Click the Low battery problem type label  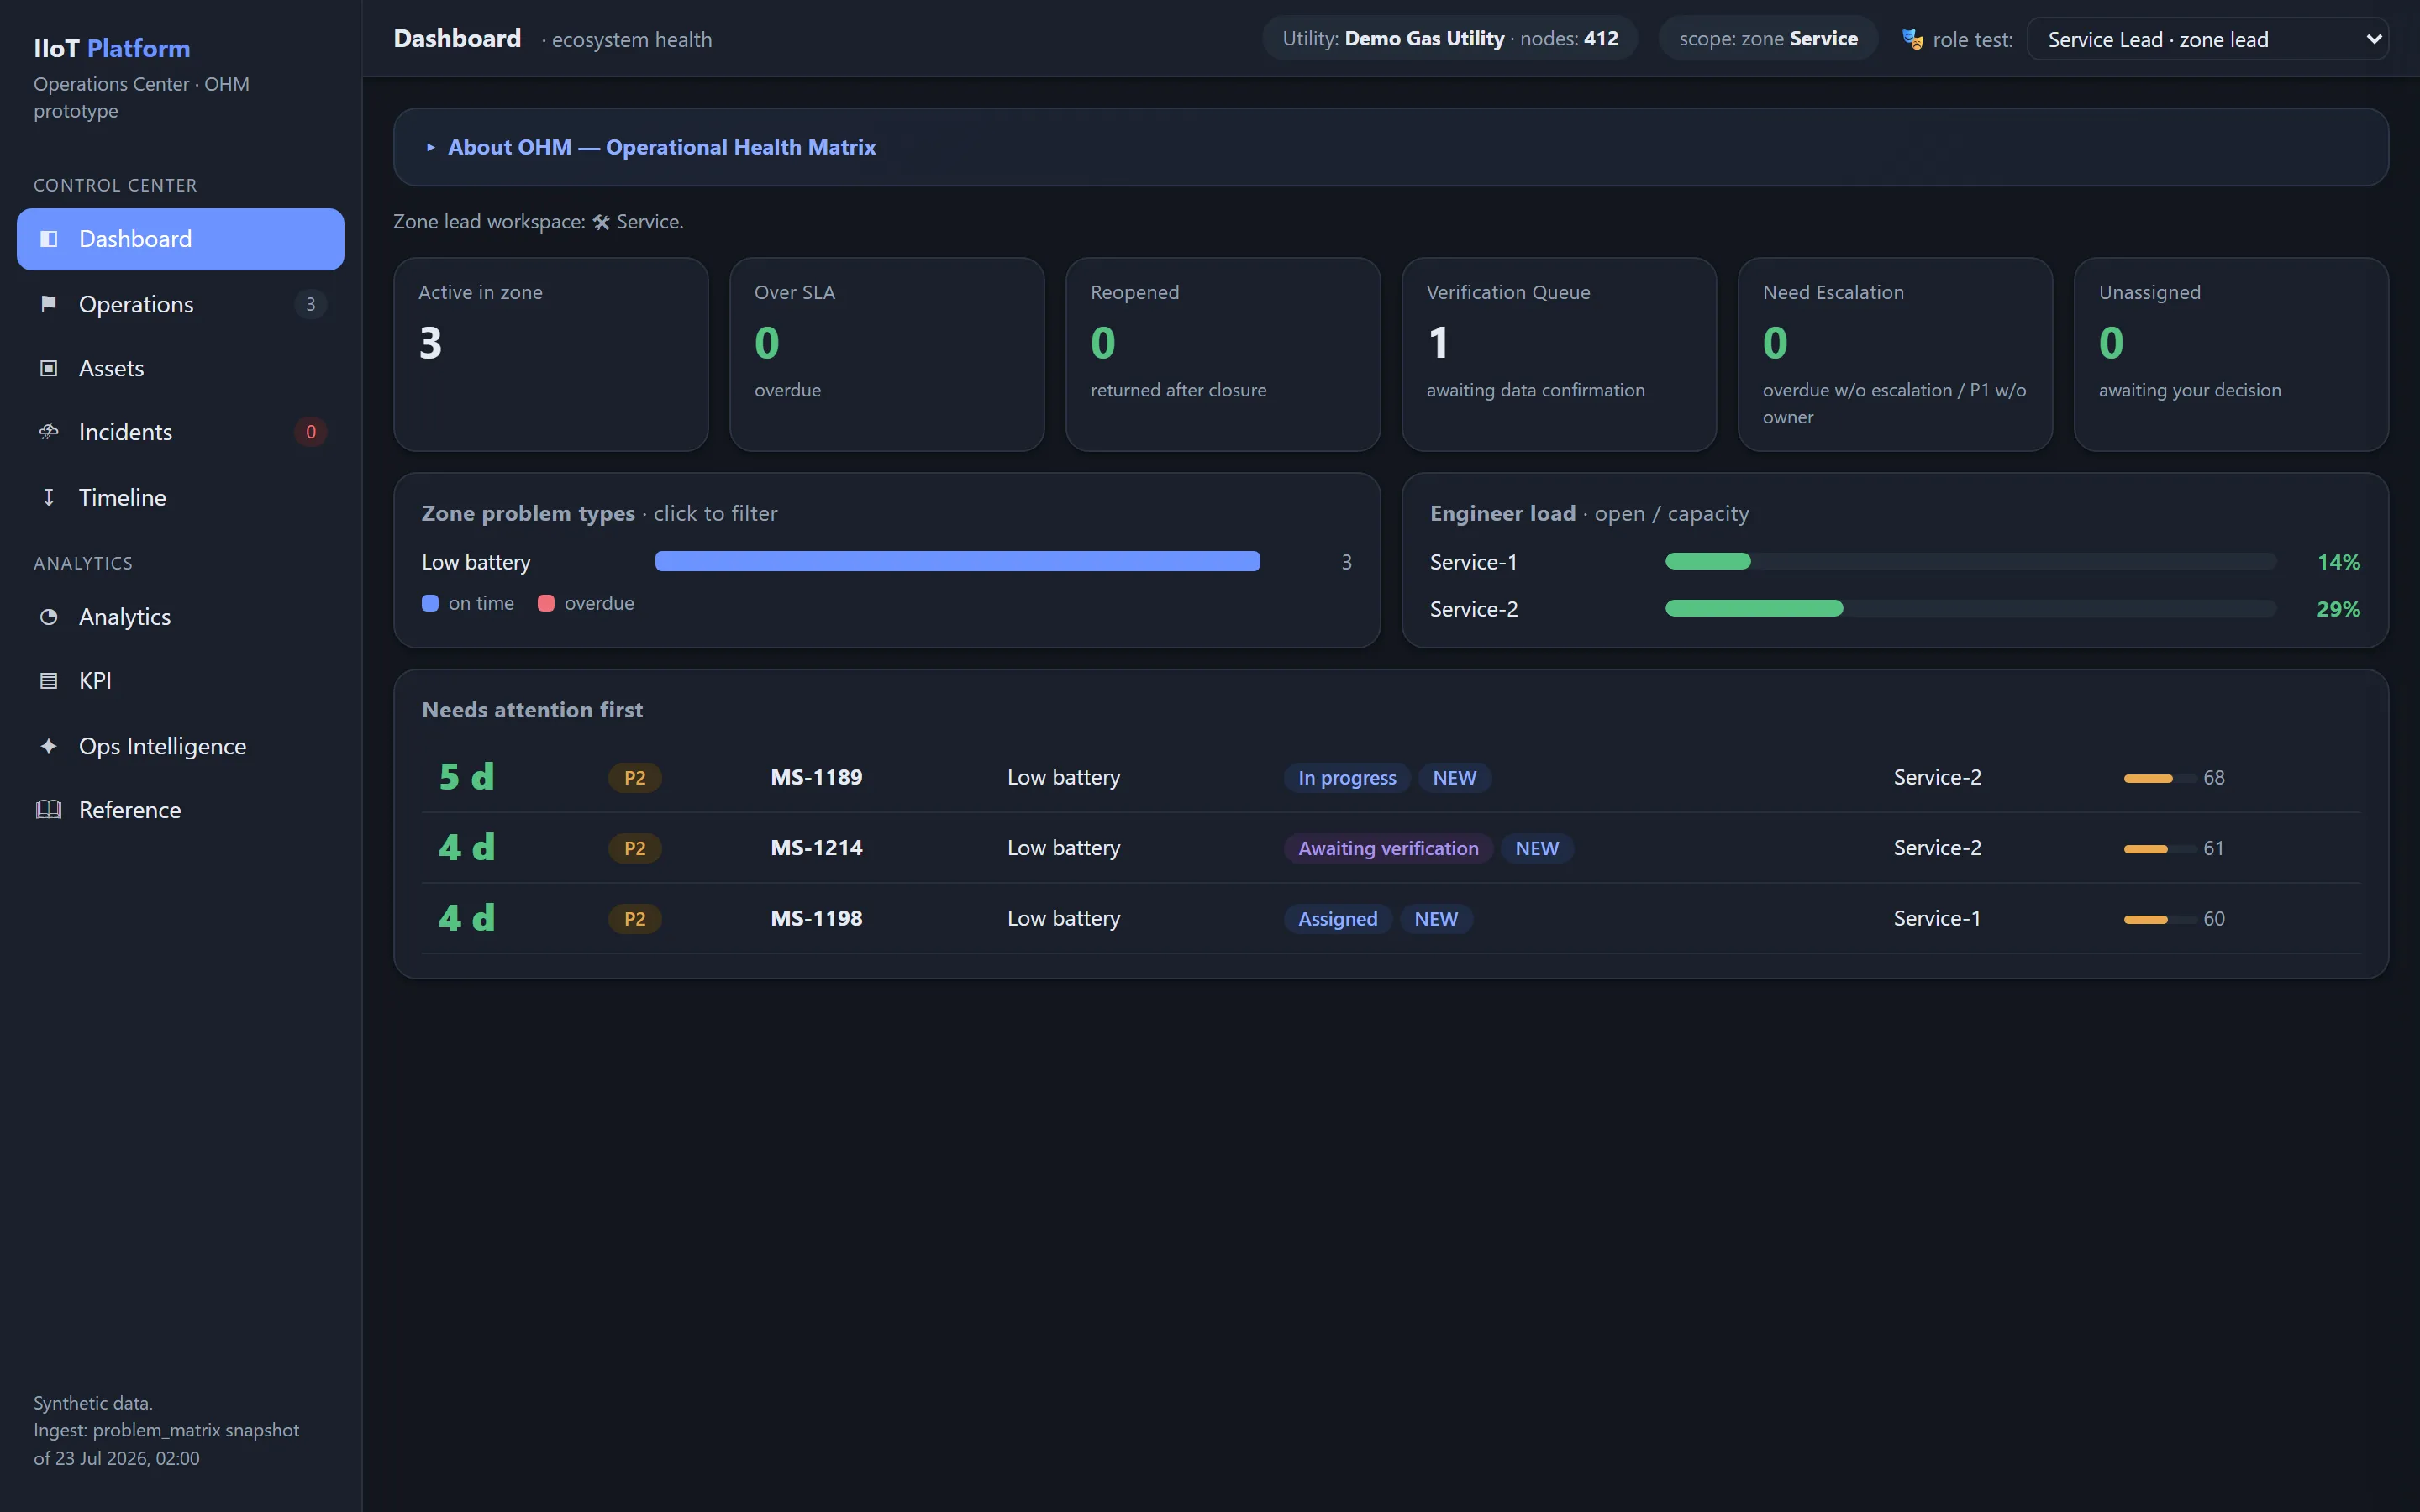(x=476, y=562)
